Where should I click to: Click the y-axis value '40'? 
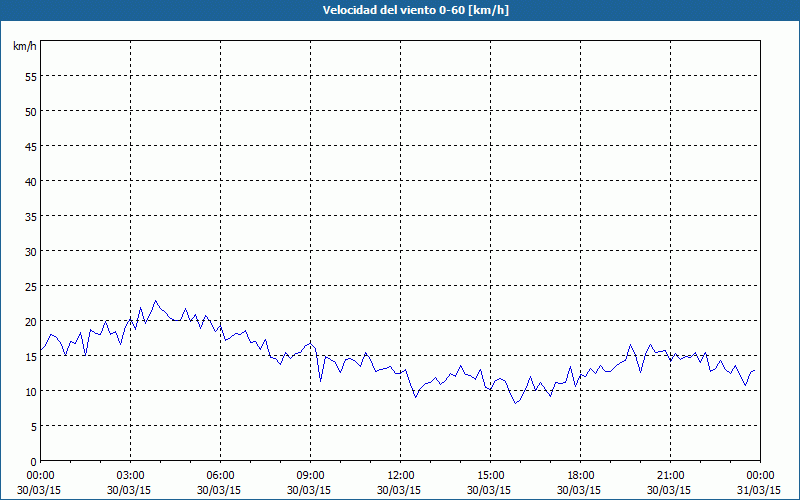click(x=31, y=182)
